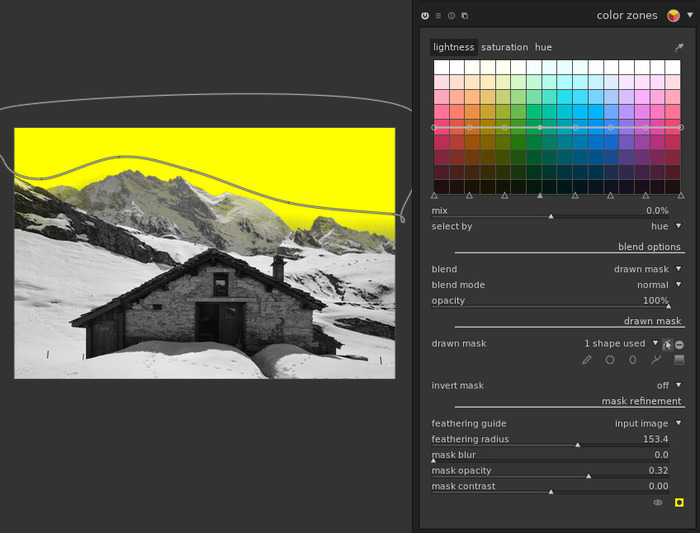
Task: Switch to the hue tab
Action: (x=543, y=47)
